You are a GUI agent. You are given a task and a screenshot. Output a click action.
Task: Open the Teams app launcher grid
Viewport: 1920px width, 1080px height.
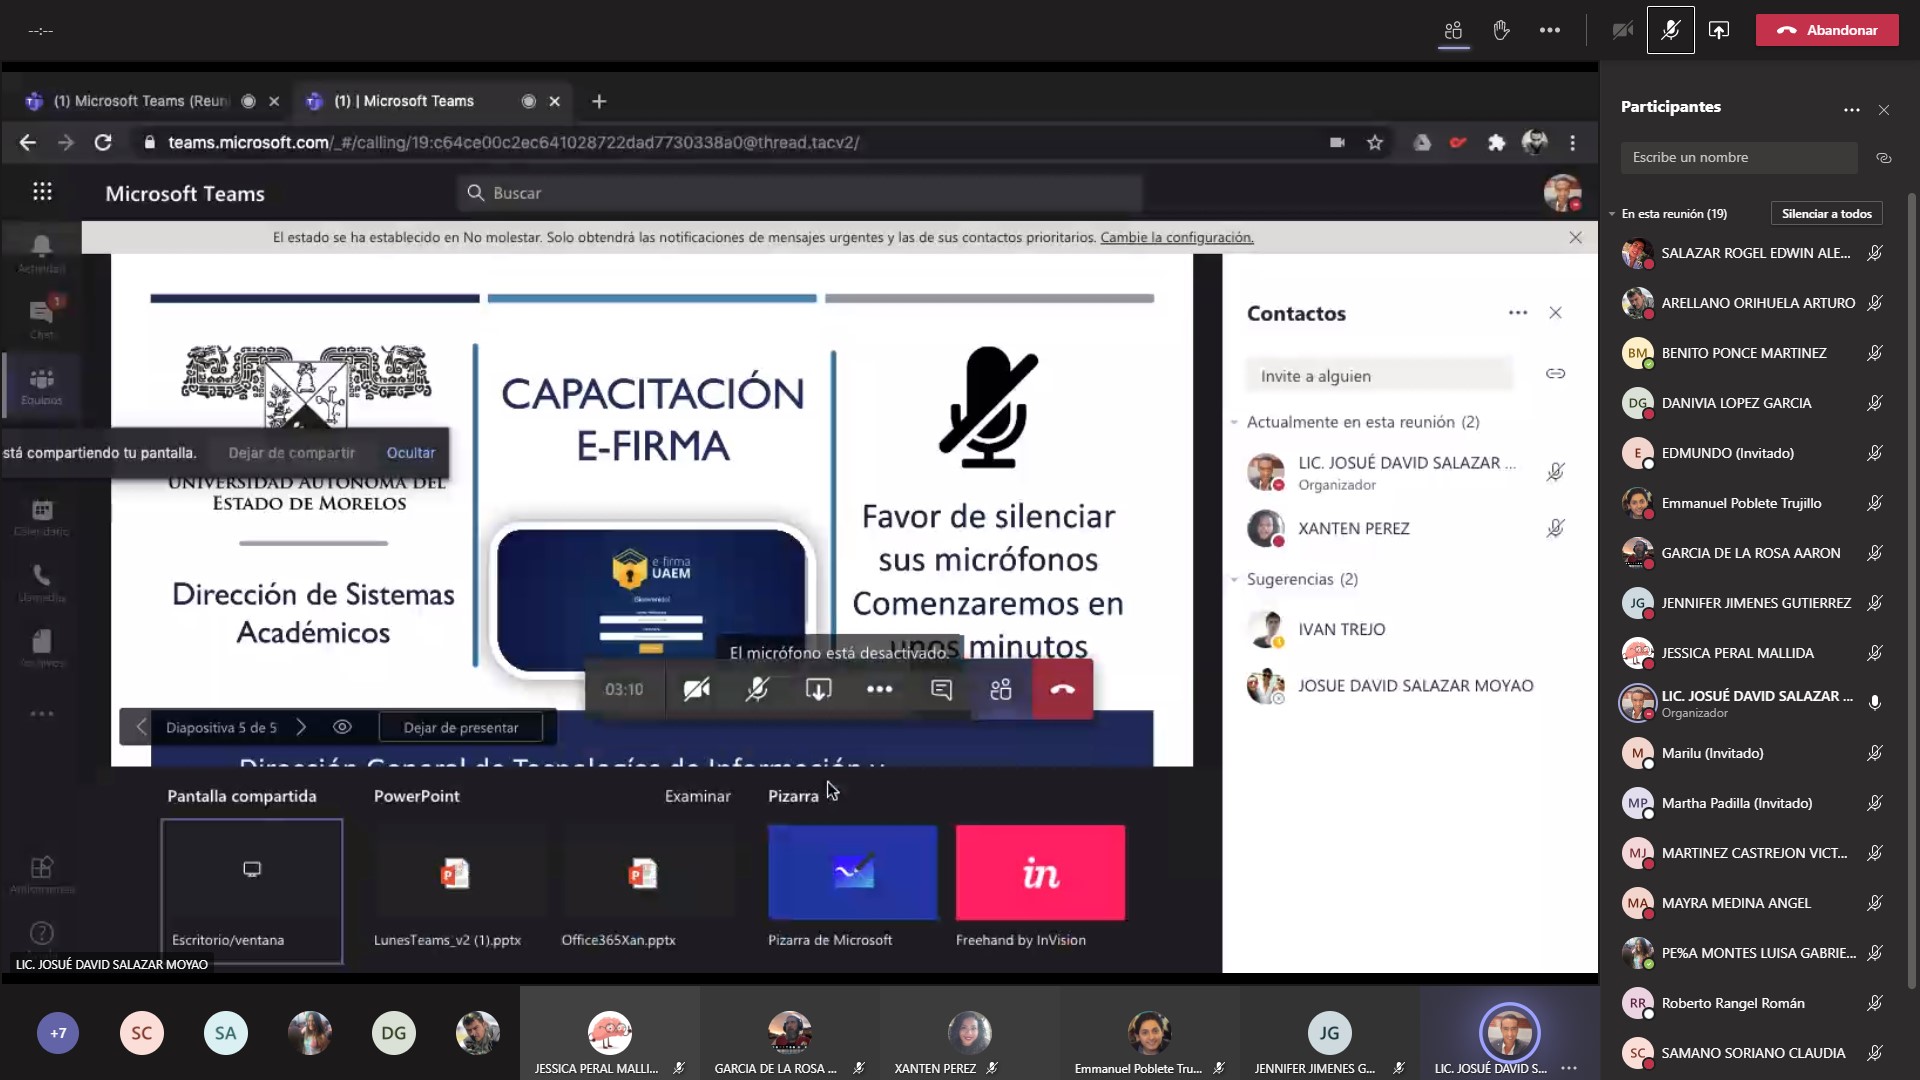42,192
